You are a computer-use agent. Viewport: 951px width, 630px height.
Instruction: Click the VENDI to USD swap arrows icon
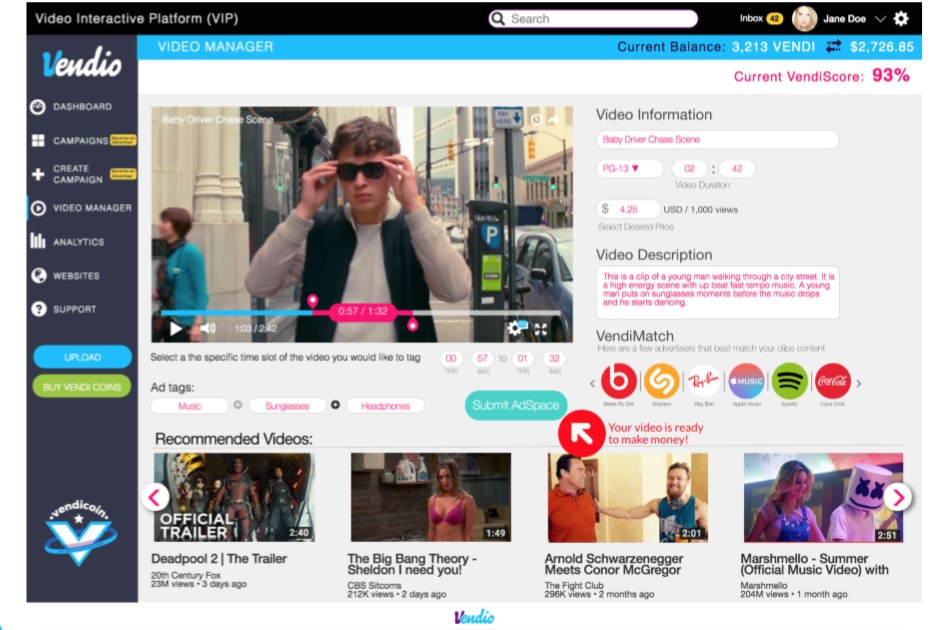[x=833, y=47]
